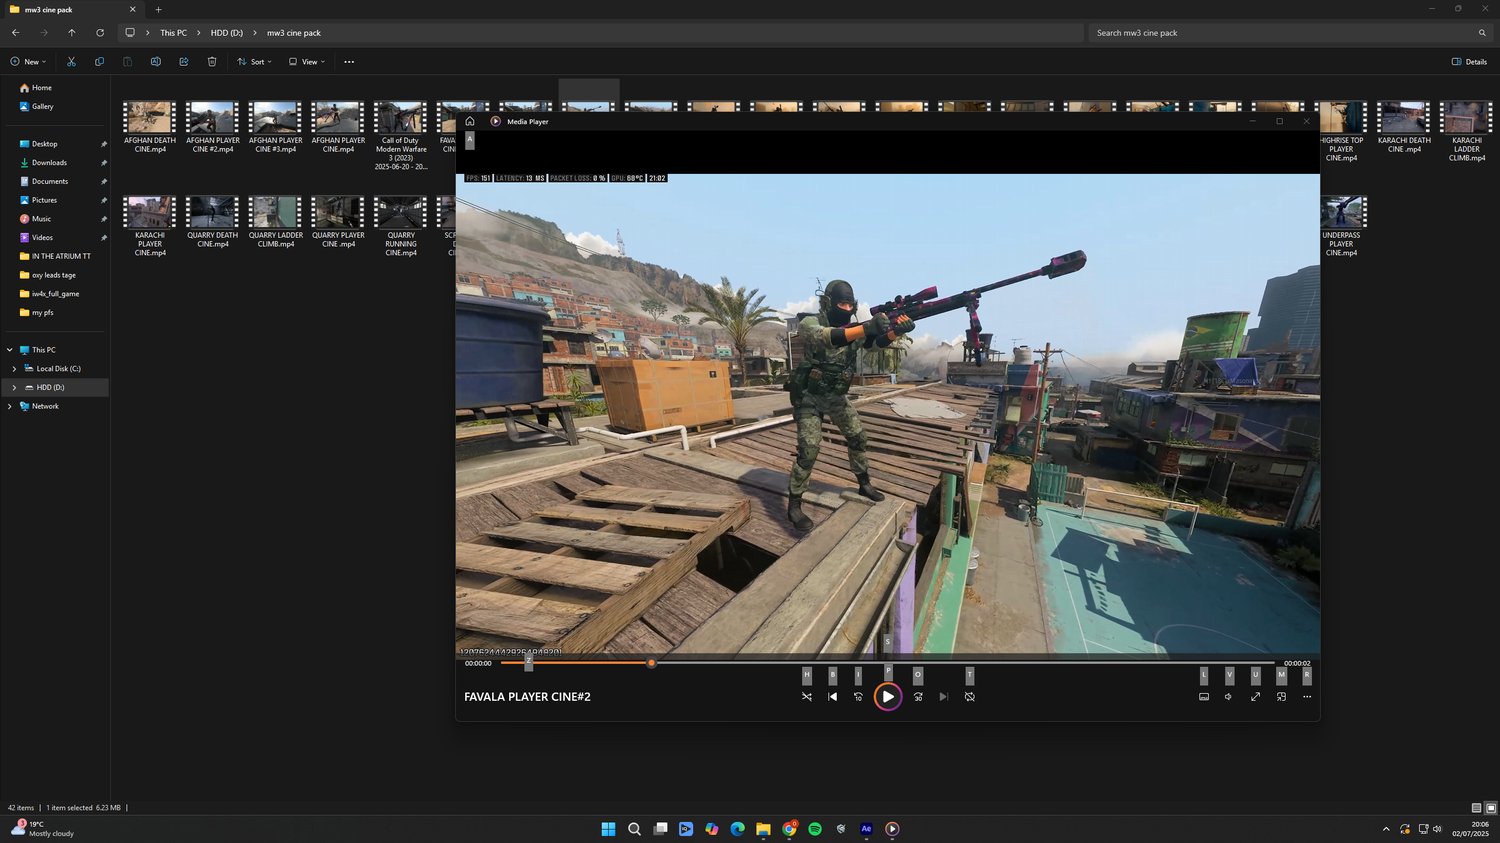Expand the Network tree node
The width and height of the screenshot is (1500, 843).
(x=10, y=406)
